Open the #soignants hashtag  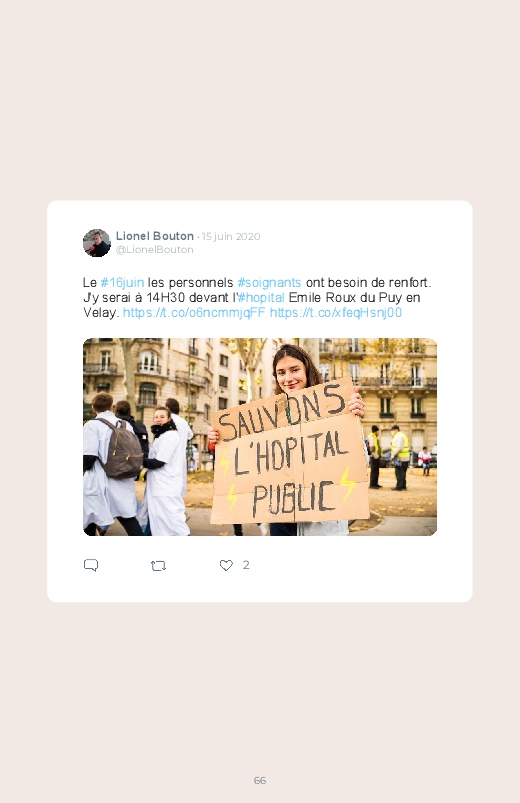click(x=269, y=283)
